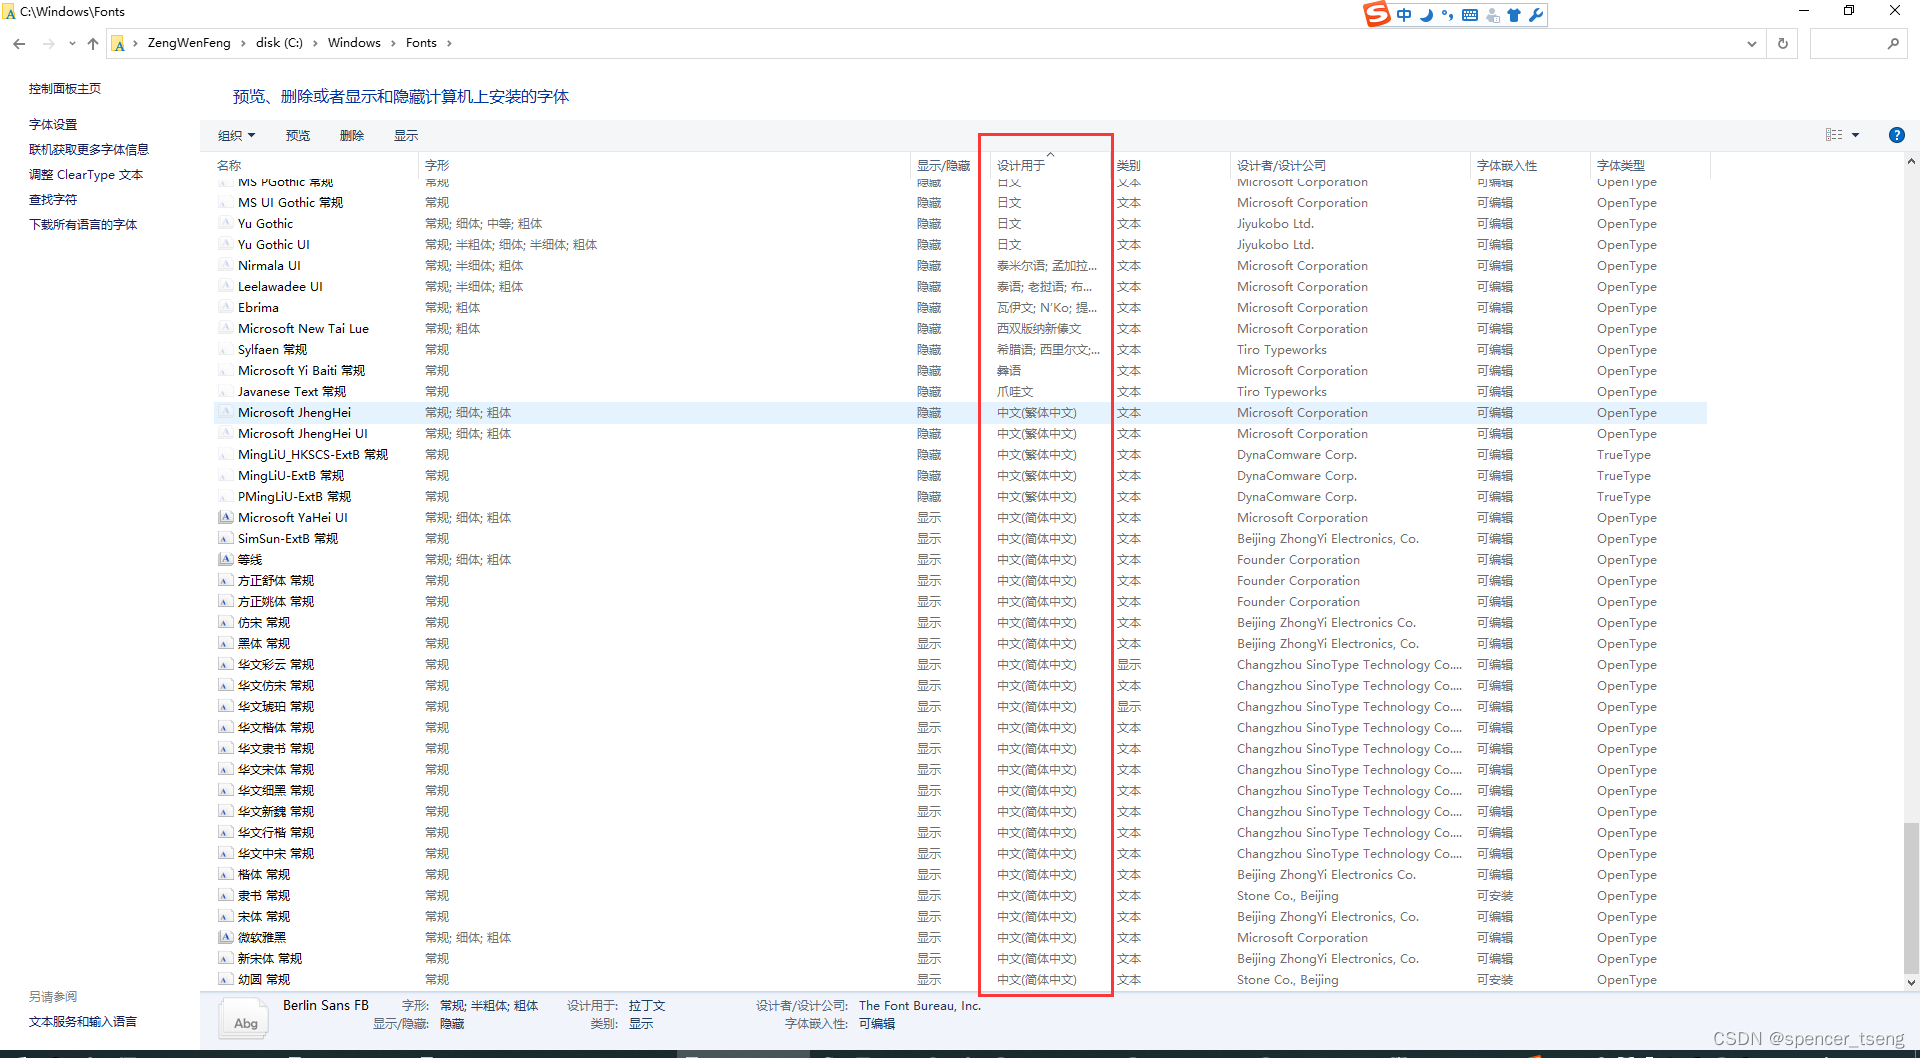Screen dimensions: 1920x1058
Task: Click the scrollbar down arrow
Action: coord(1911,983)
